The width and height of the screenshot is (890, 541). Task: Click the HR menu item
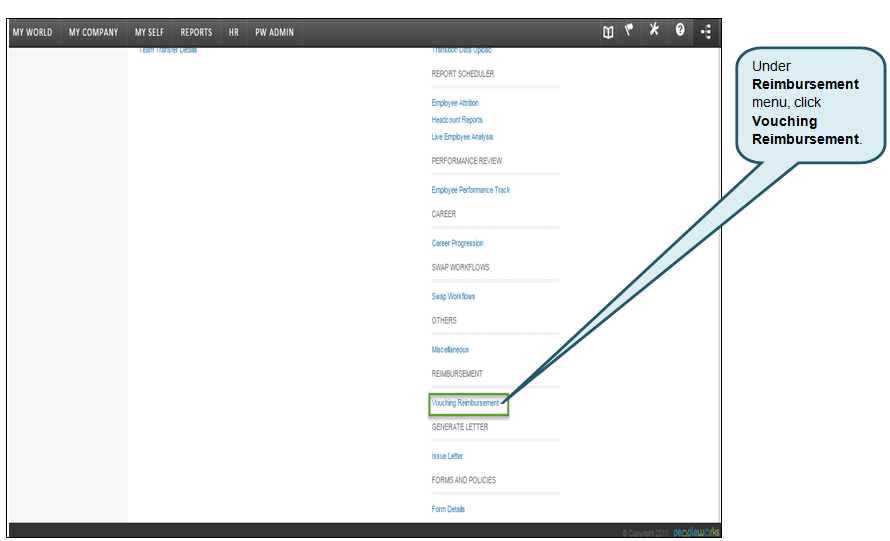pyautogui.click(x=233, y=32)
